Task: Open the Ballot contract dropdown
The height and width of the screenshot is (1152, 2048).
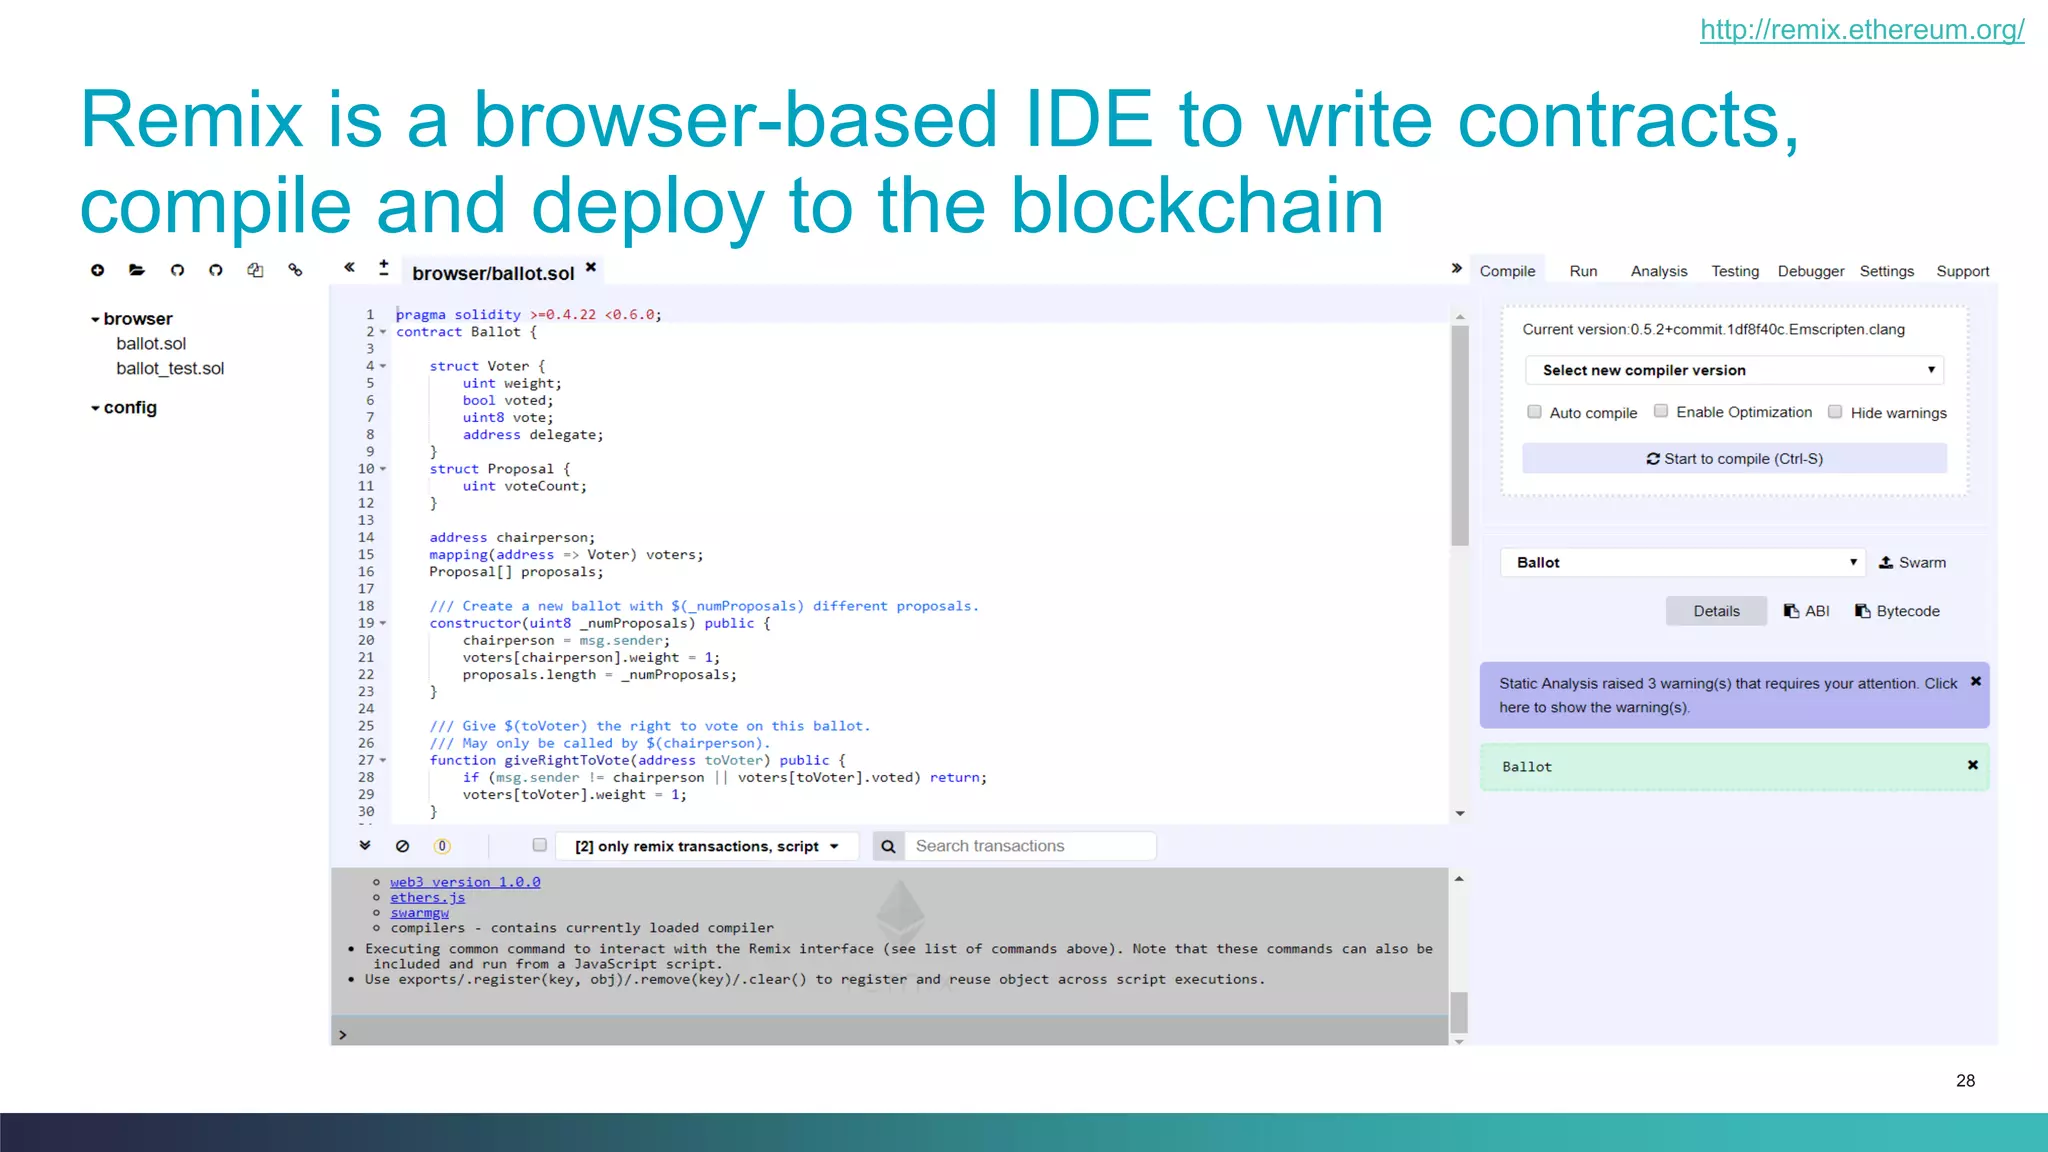Action: pyautogui.click(x=1684, y=562)
